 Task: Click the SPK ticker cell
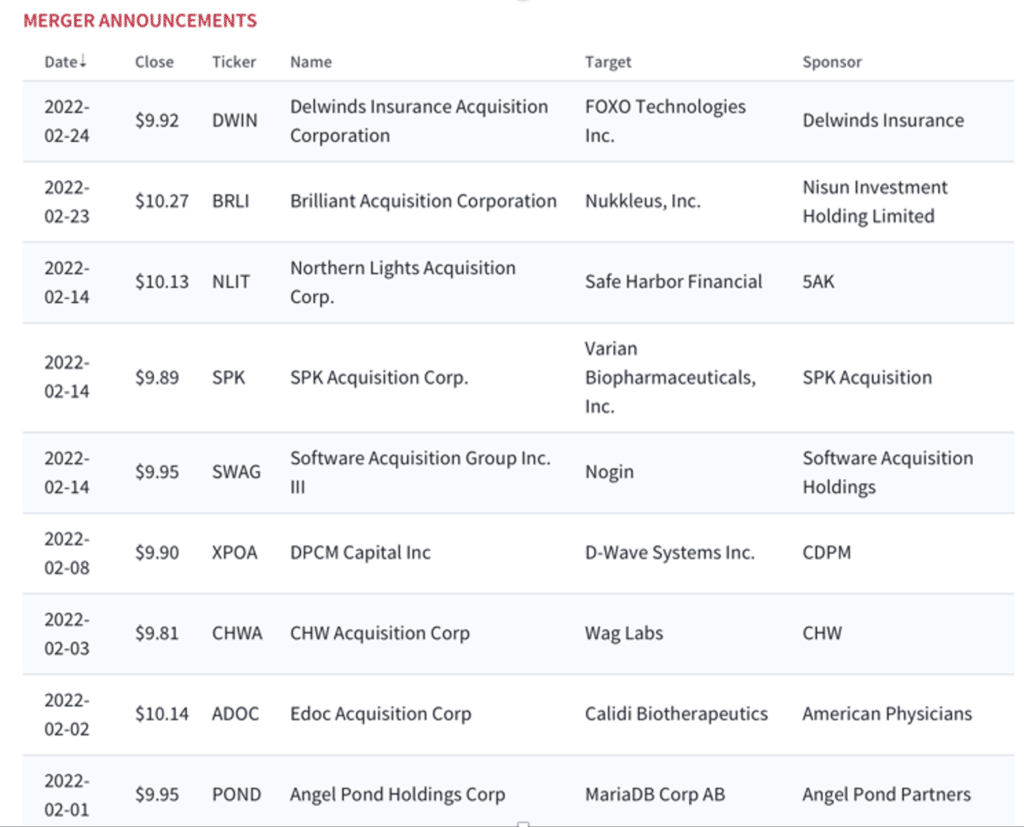point(229,378)
